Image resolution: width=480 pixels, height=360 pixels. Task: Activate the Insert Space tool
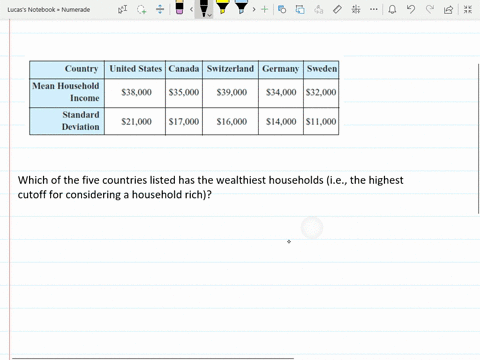[x=160, y=9]
